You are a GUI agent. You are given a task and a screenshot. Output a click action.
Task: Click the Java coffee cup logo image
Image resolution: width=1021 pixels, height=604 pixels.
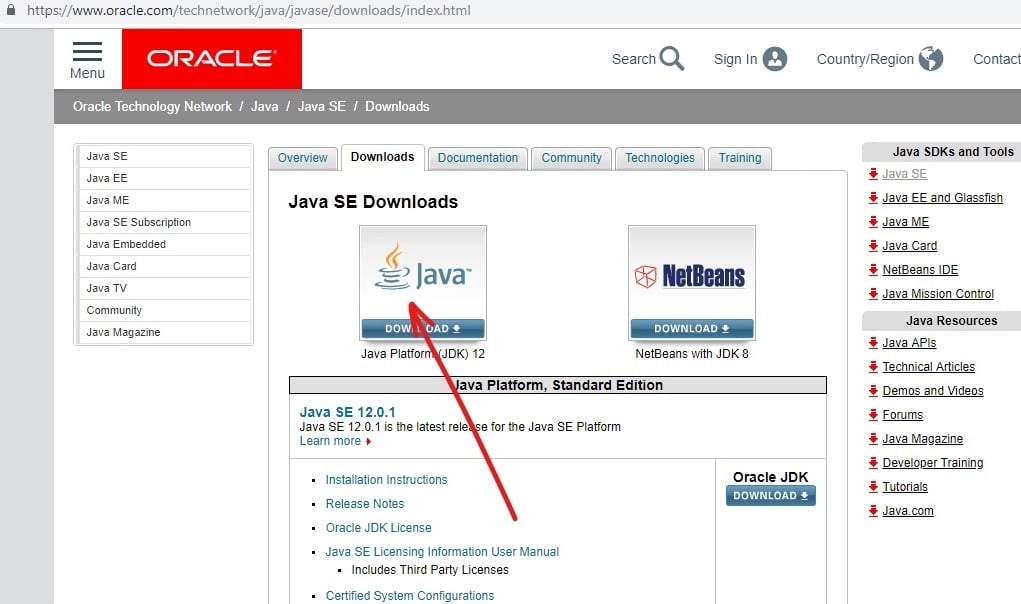pyautogui.click(x=422, y=270)
